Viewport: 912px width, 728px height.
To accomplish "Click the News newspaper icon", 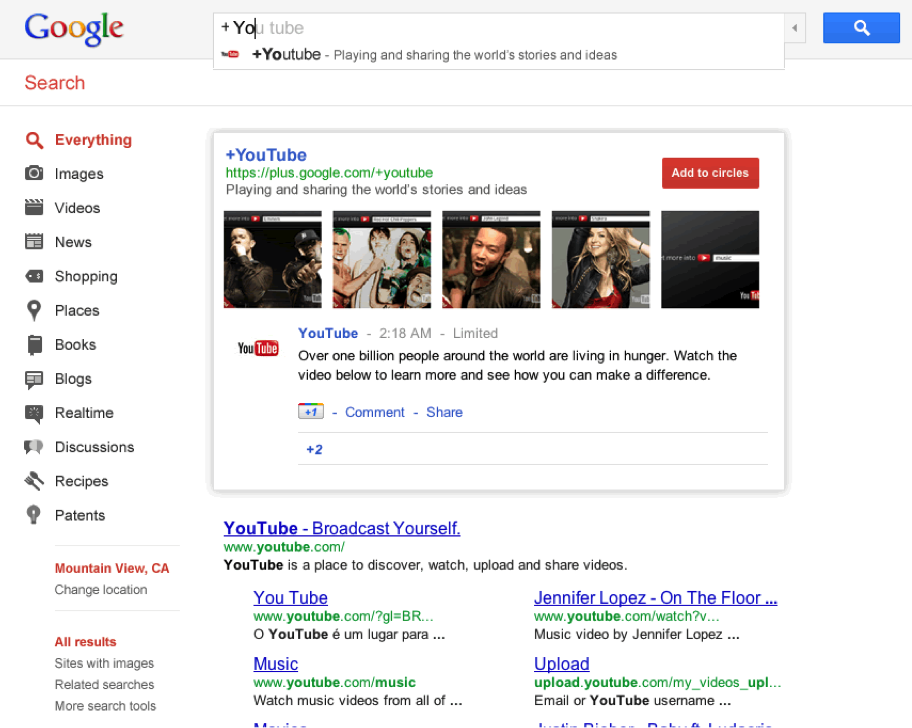I will tap(34, 241).
